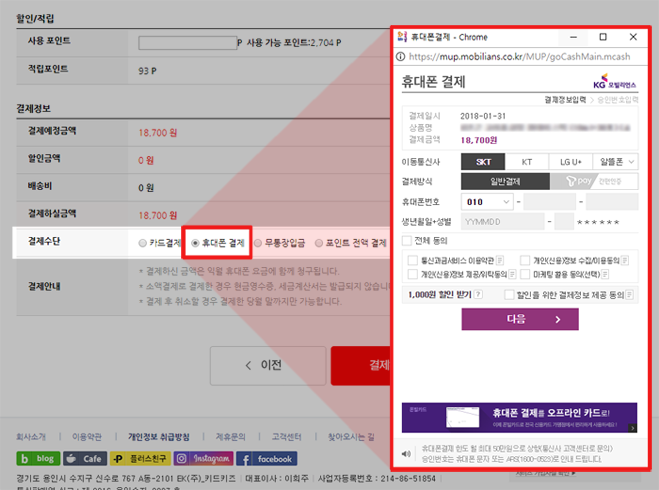Click the 18,700원 amount in popup

tap(479, 140)
